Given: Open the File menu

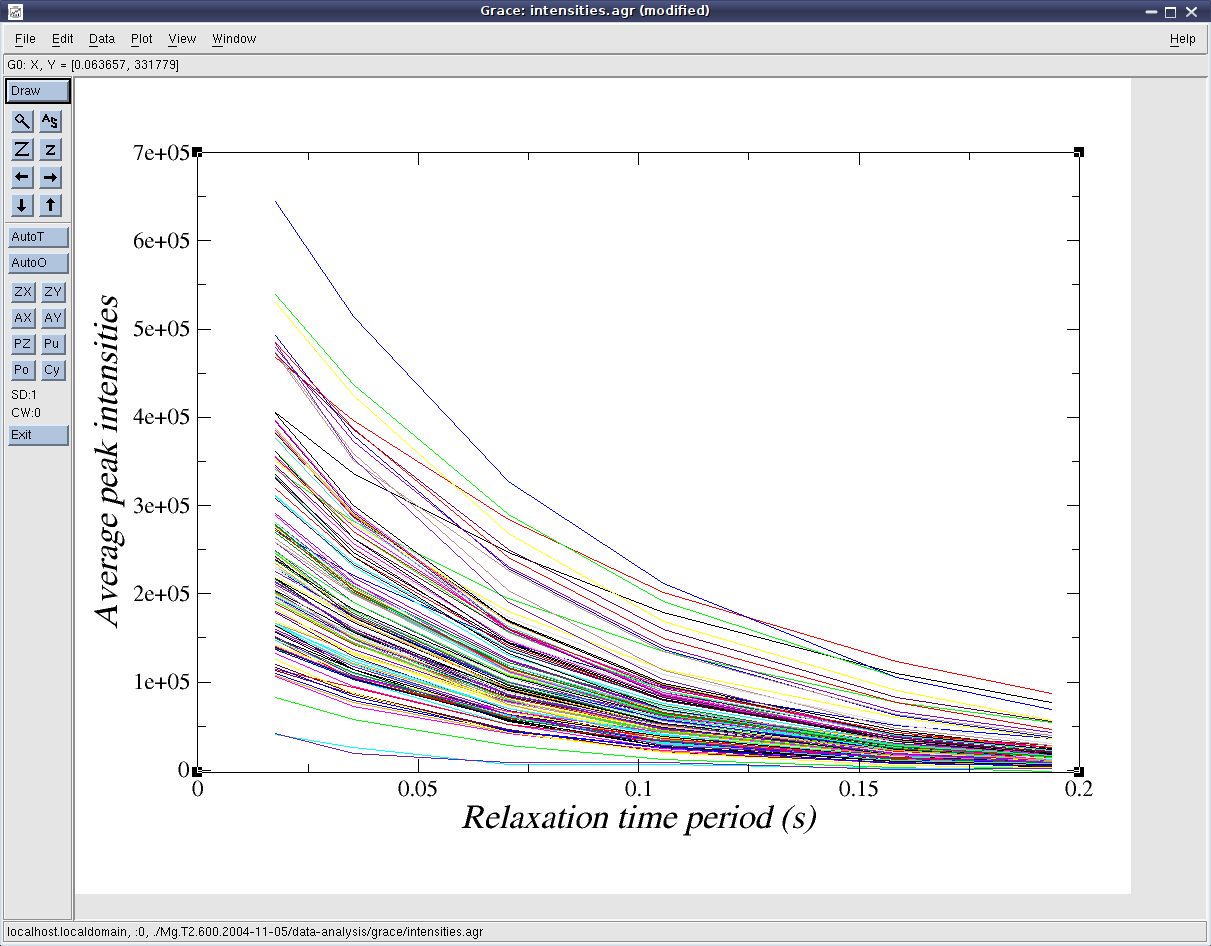Looking at the screenshot, I should 25,39.
